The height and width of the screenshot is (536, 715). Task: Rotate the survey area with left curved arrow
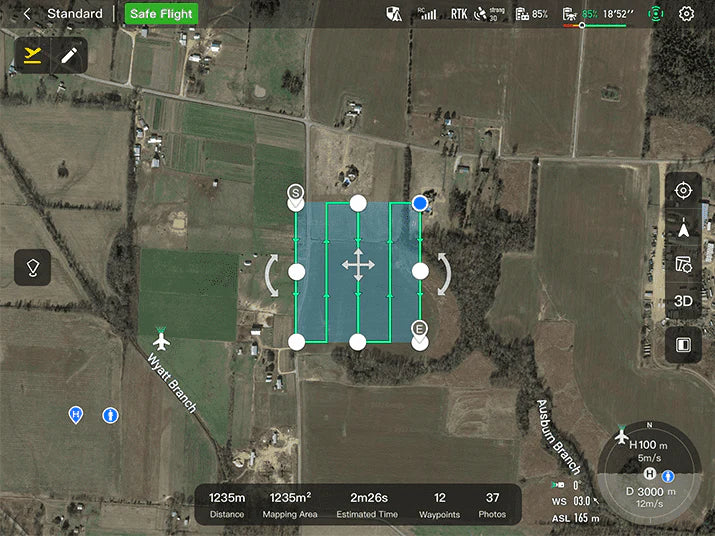click(x=272, y=275)
